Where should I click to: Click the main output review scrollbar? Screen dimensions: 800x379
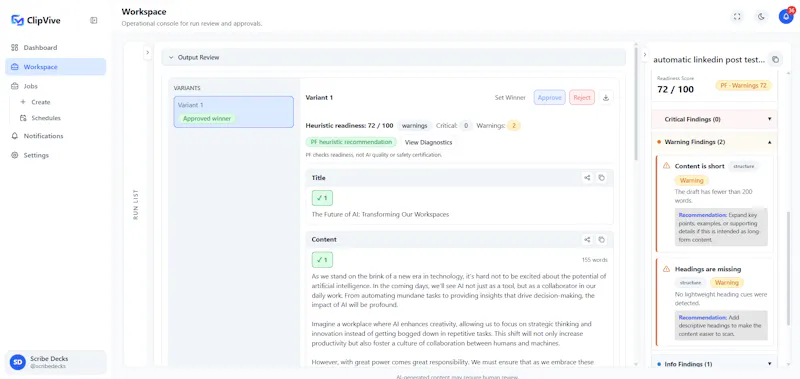pyautogui.click(x=636, y=105)
